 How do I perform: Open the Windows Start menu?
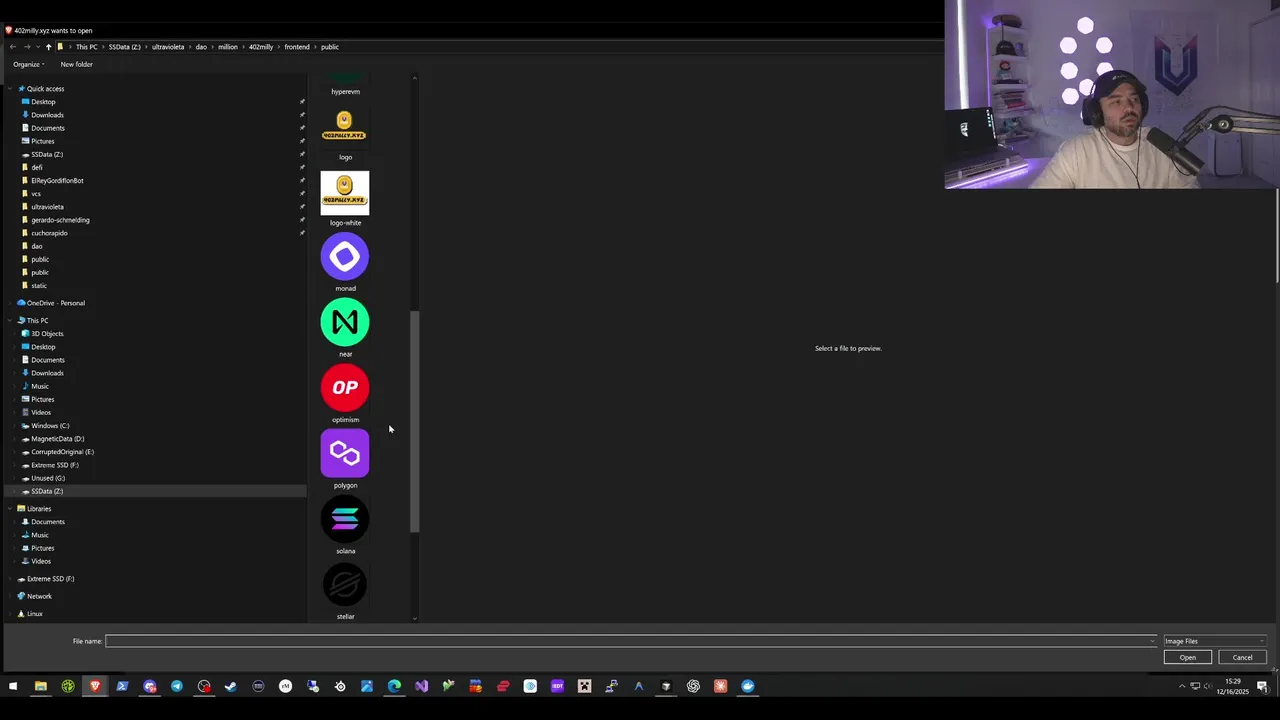[x=13, y=686]
